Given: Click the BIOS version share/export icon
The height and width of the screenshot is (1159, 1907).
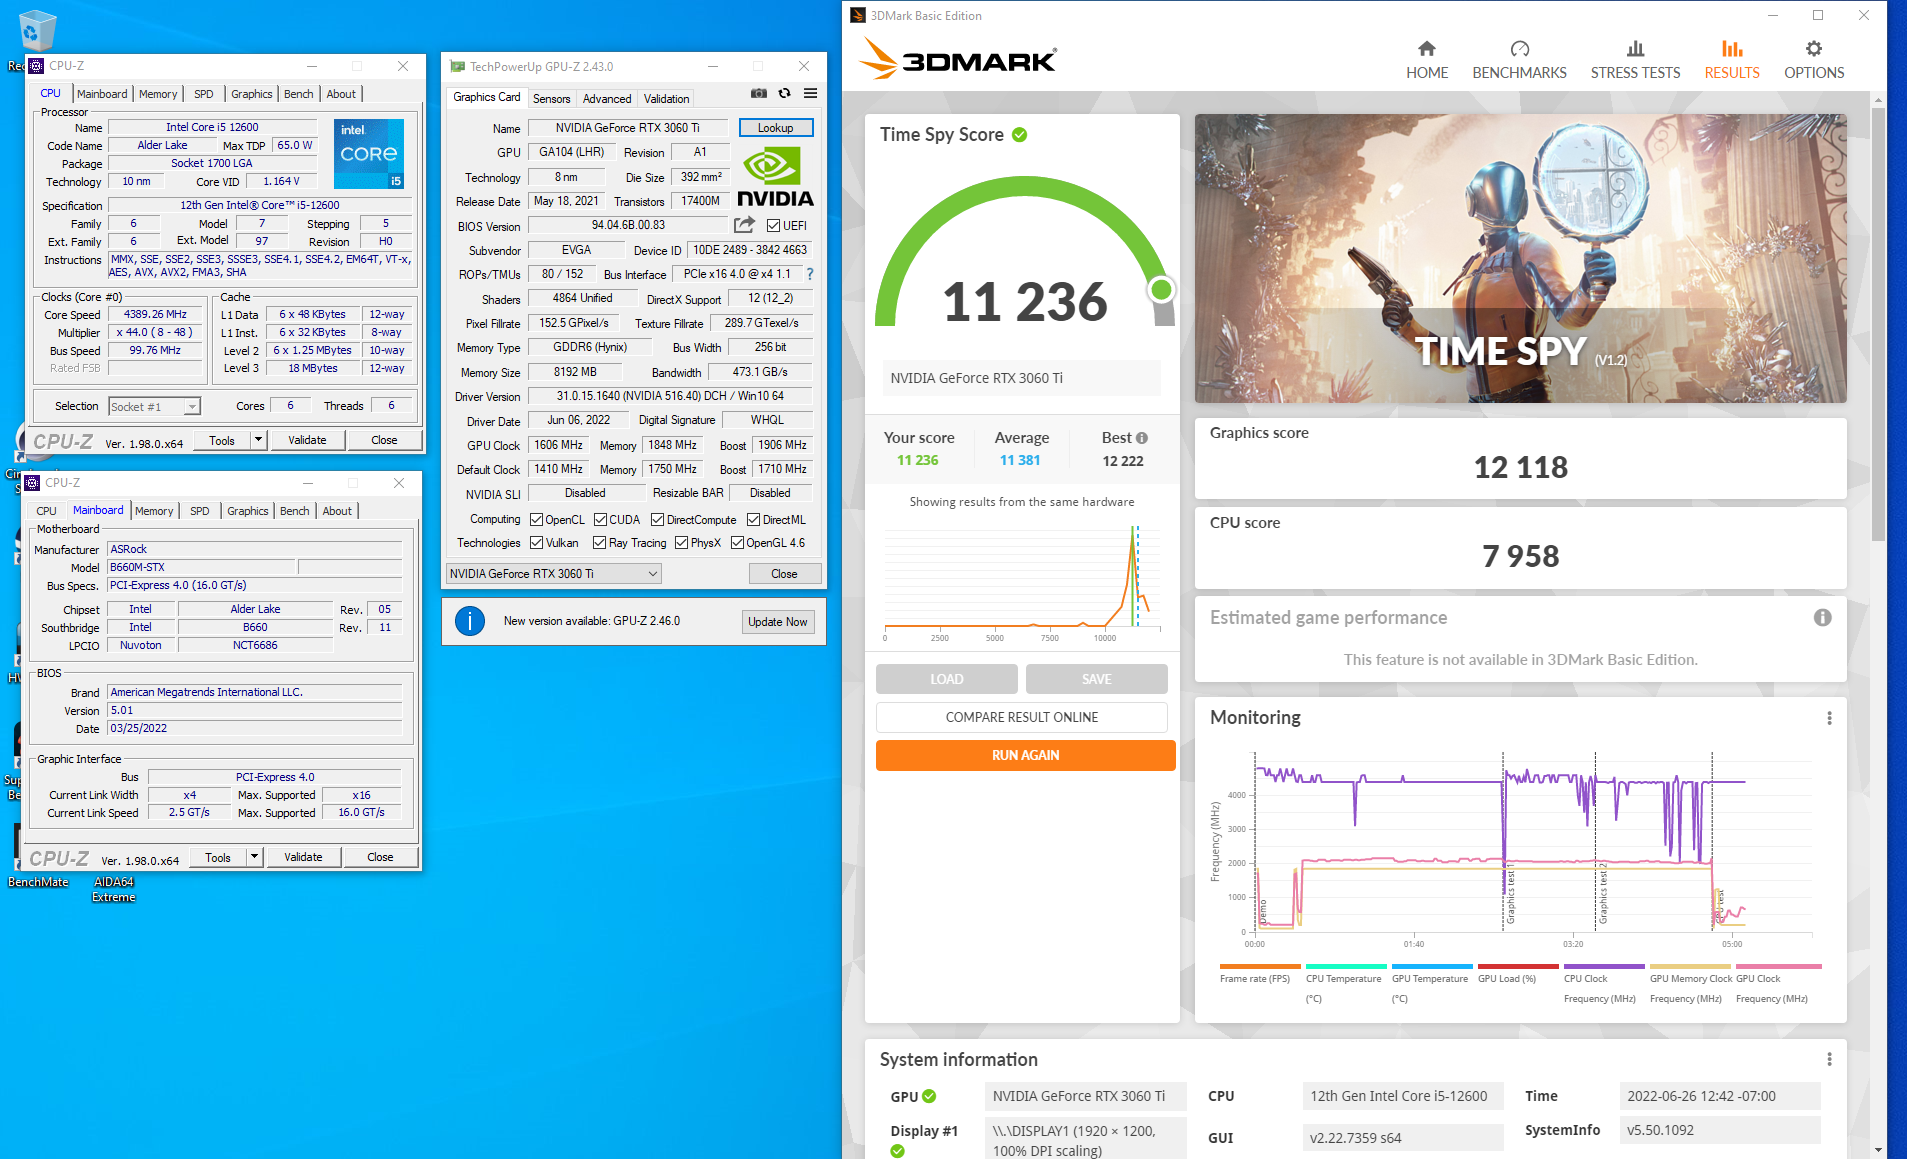Looking at the screenshot, I should 744,225.
